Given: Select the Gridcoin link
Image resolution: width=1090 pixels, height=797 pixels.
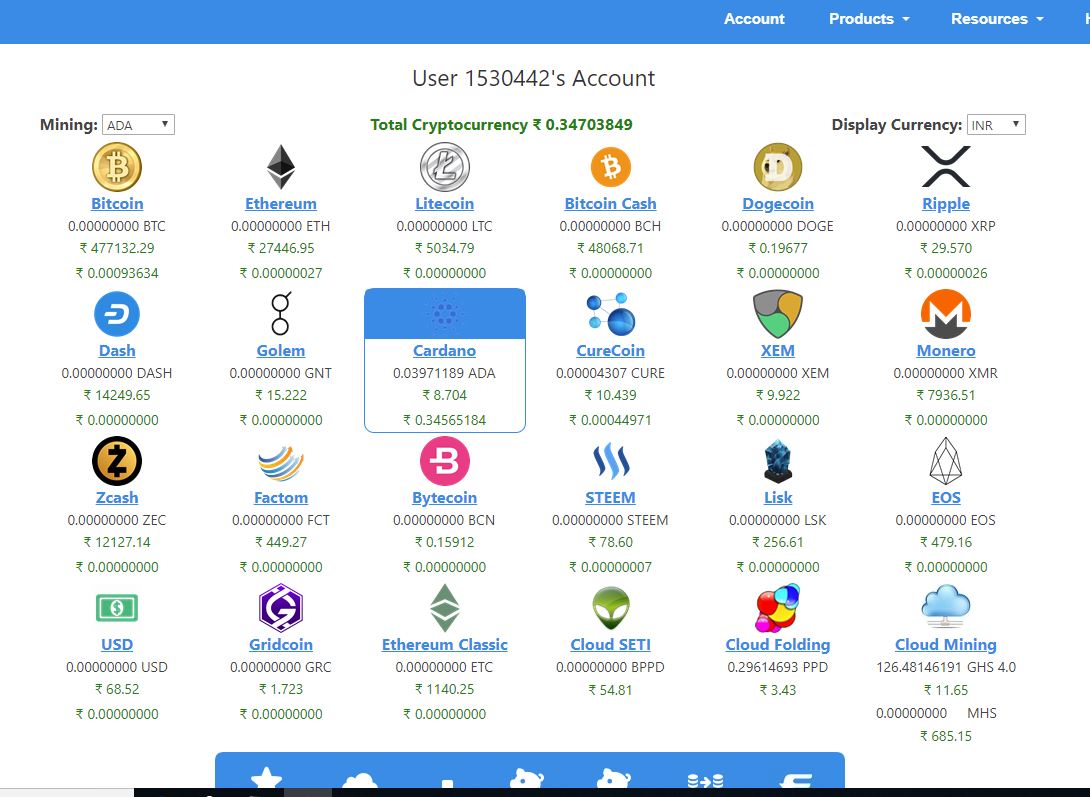Looking at the screenshot, I should tap(281, 644).
